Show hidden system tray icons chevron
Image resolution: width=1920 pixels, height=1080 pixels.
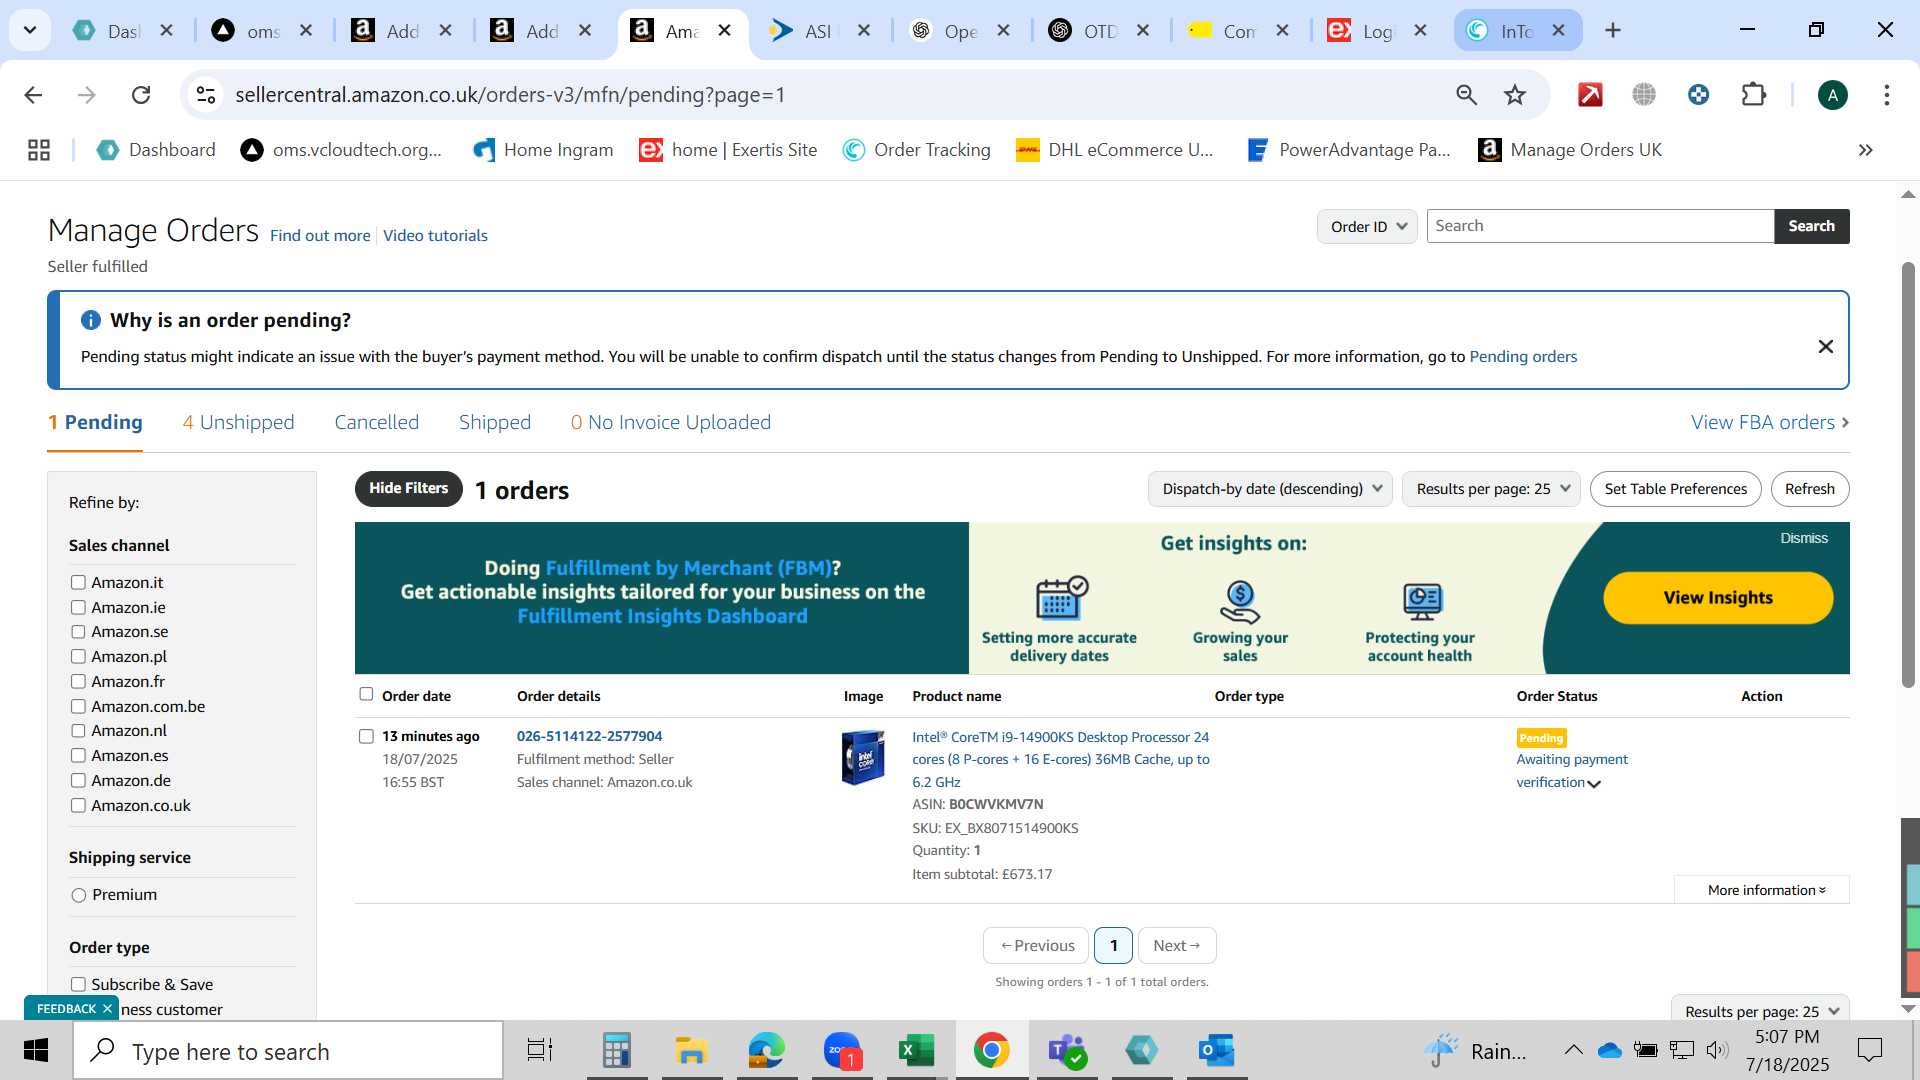click(1573, 1050)
